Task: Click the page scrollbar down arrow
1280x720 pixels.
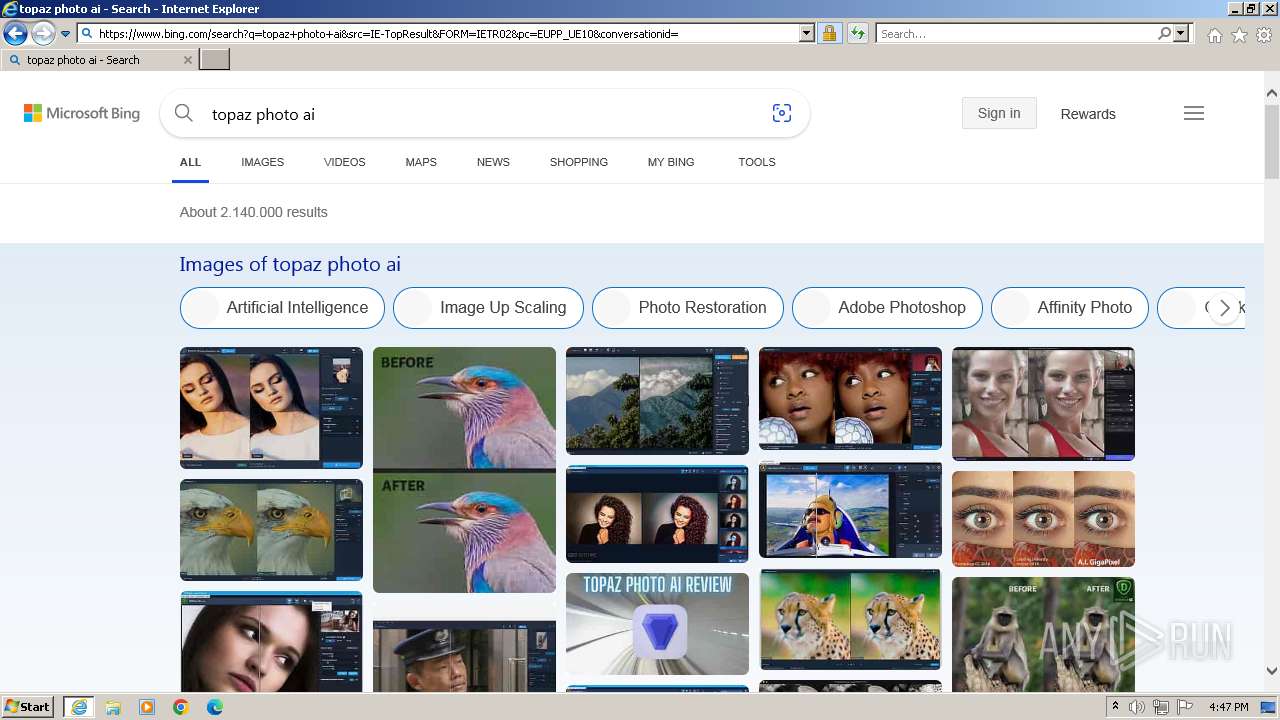Action: pos(1272,671)
